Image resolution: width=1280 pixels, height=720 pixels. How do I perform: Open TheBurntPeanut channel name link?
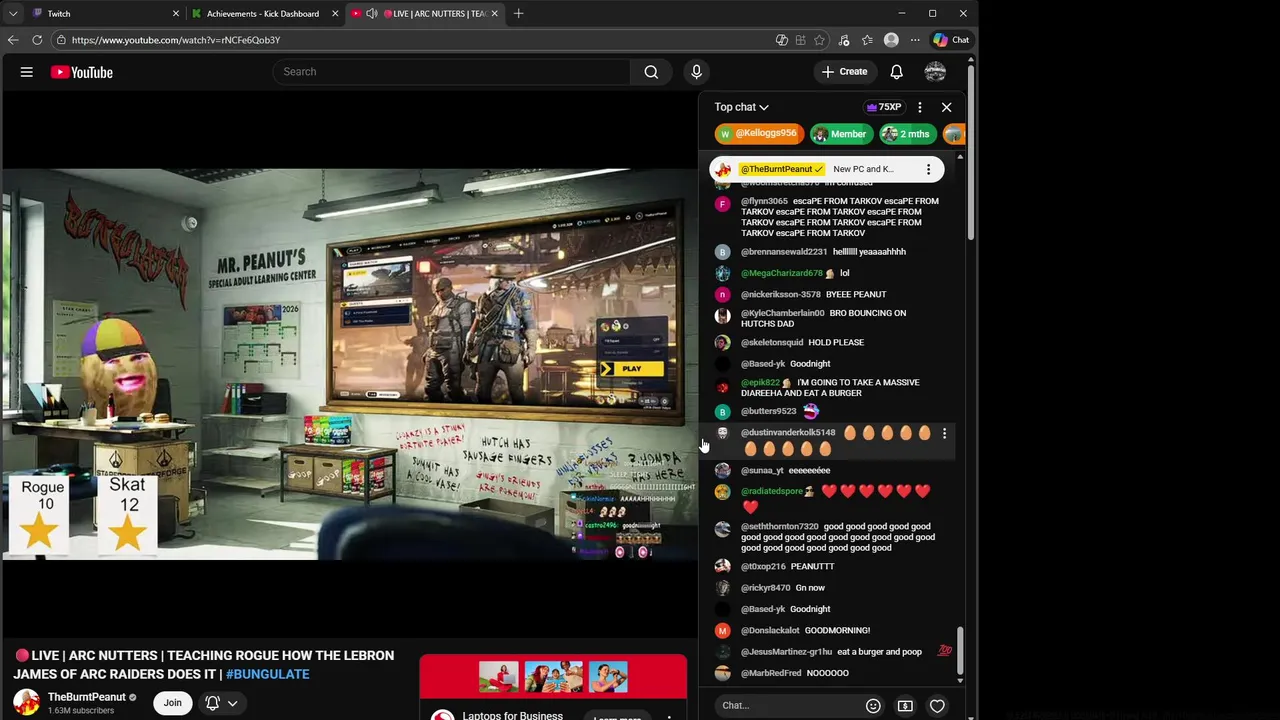87,697
